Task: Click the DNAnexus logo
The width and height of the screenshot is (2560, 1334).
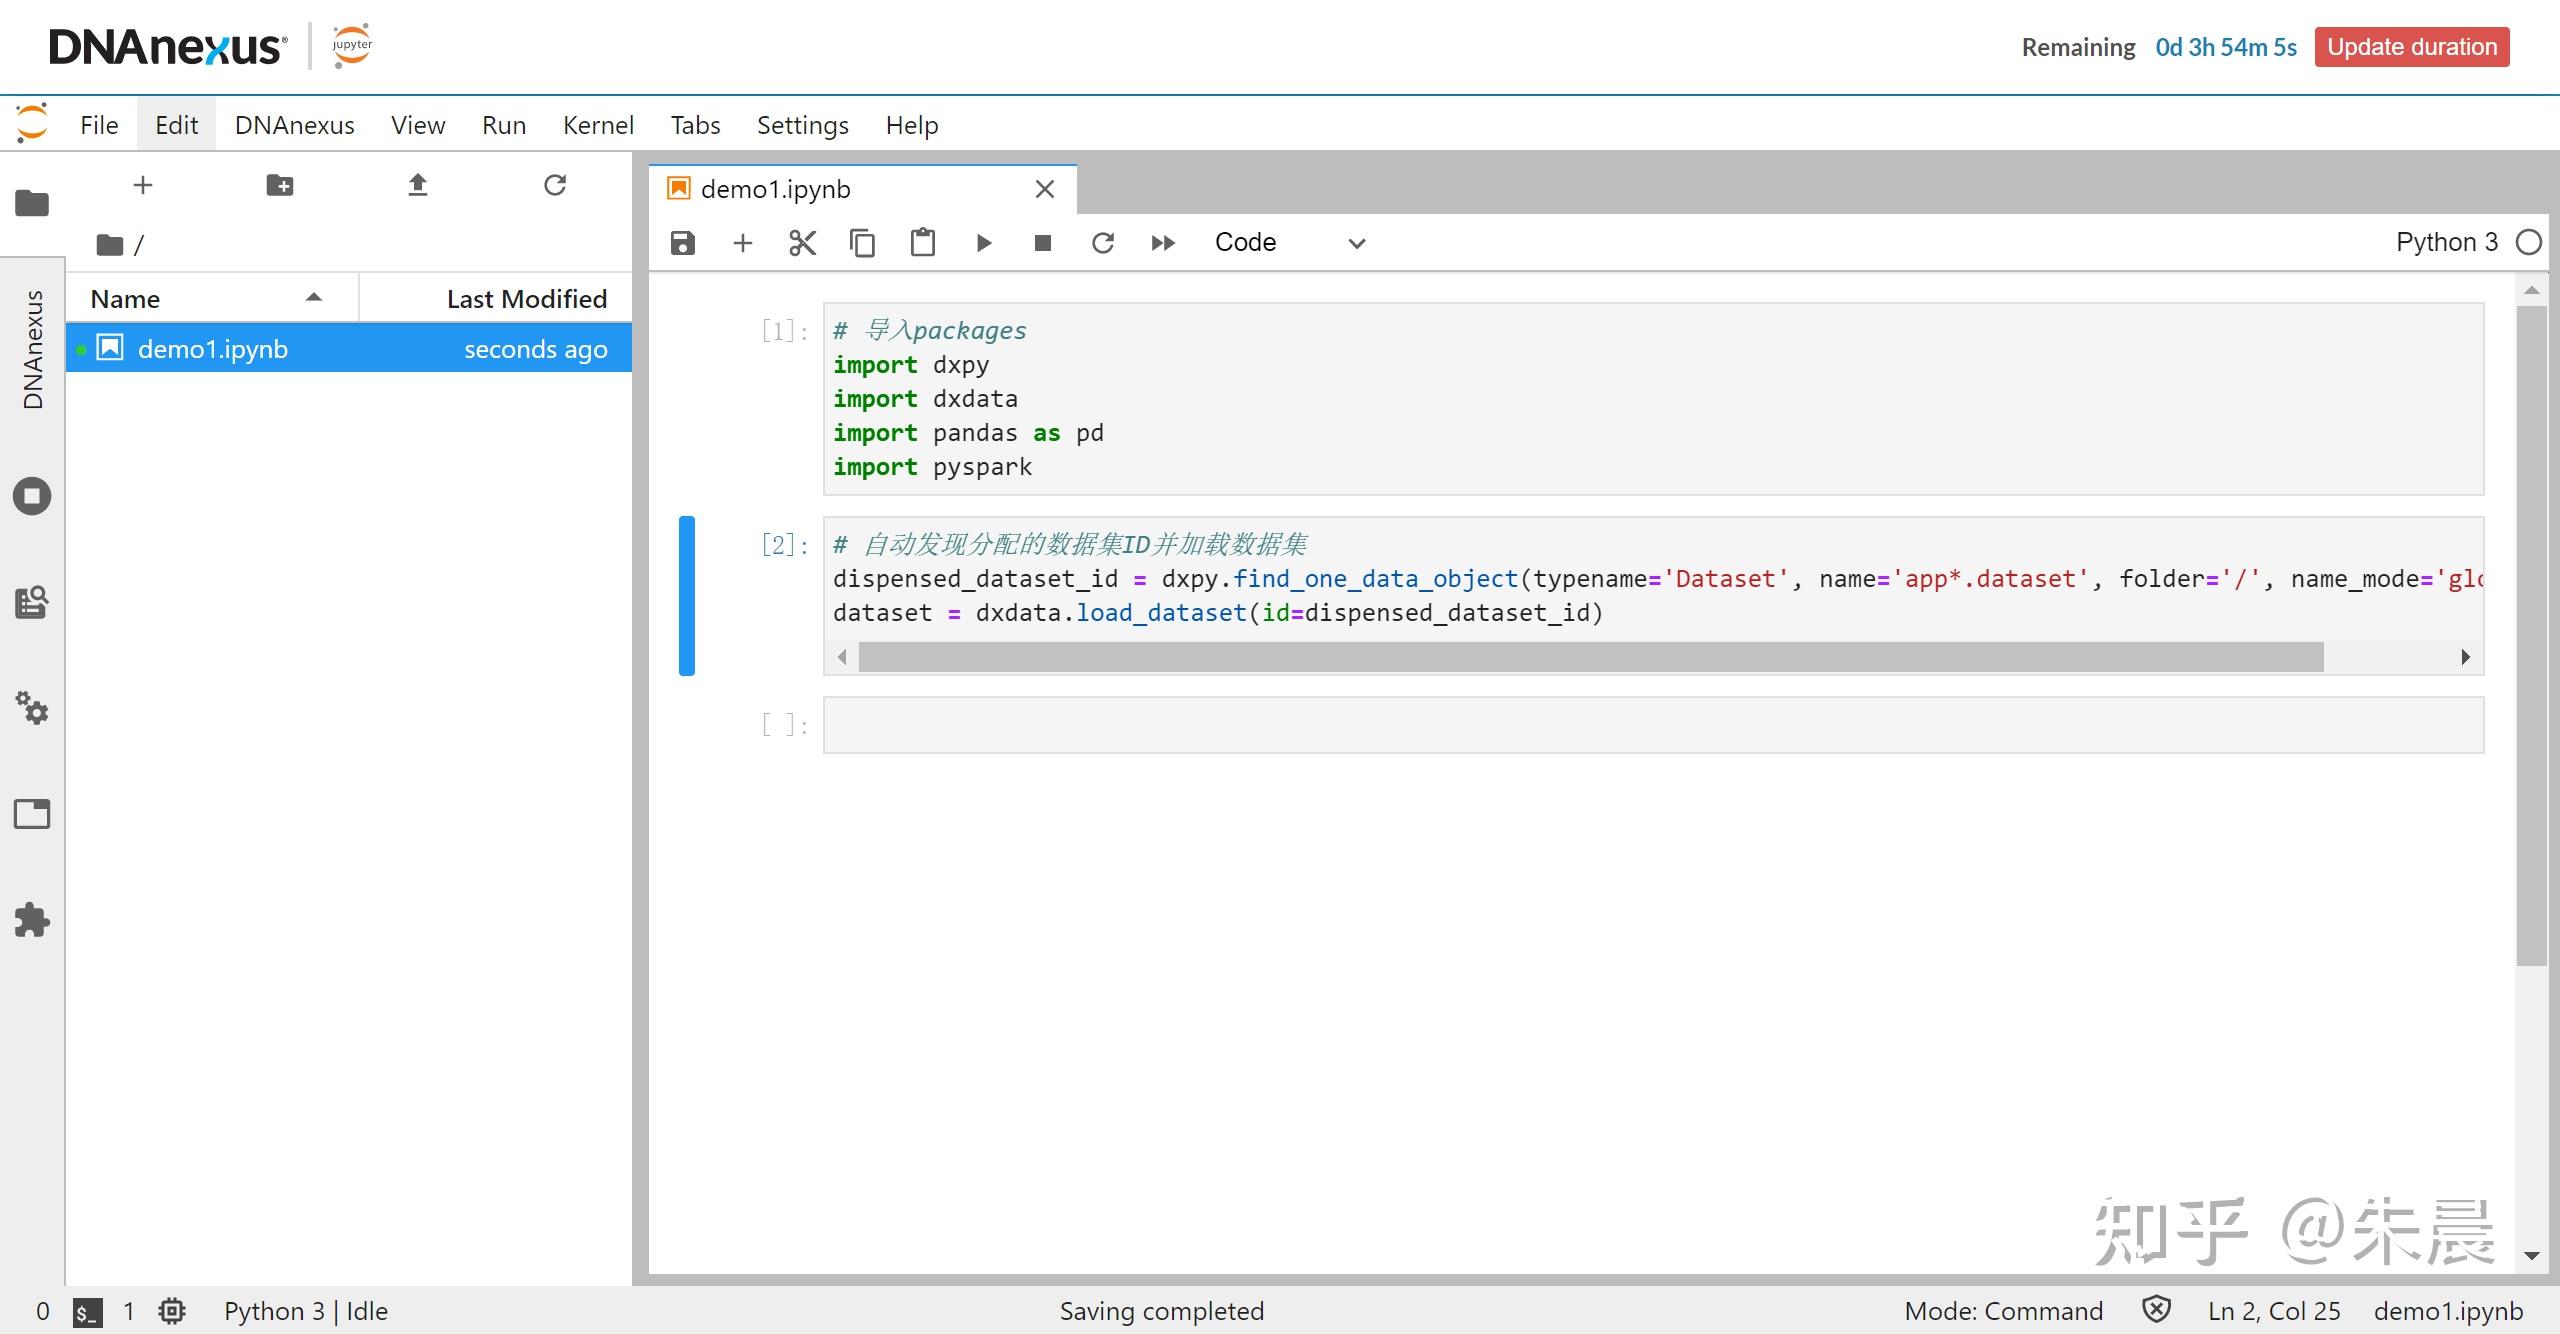Action: (x=168, y=47)
